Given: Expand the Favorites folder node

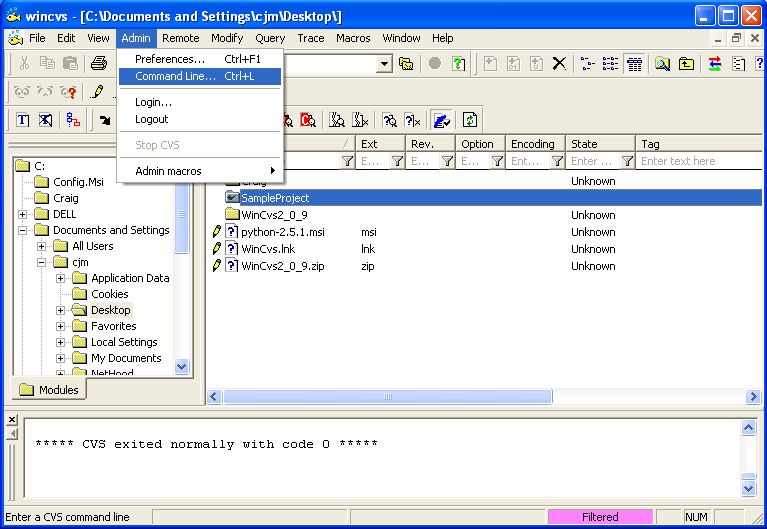Looking at the screenshot, I should 61,326.
